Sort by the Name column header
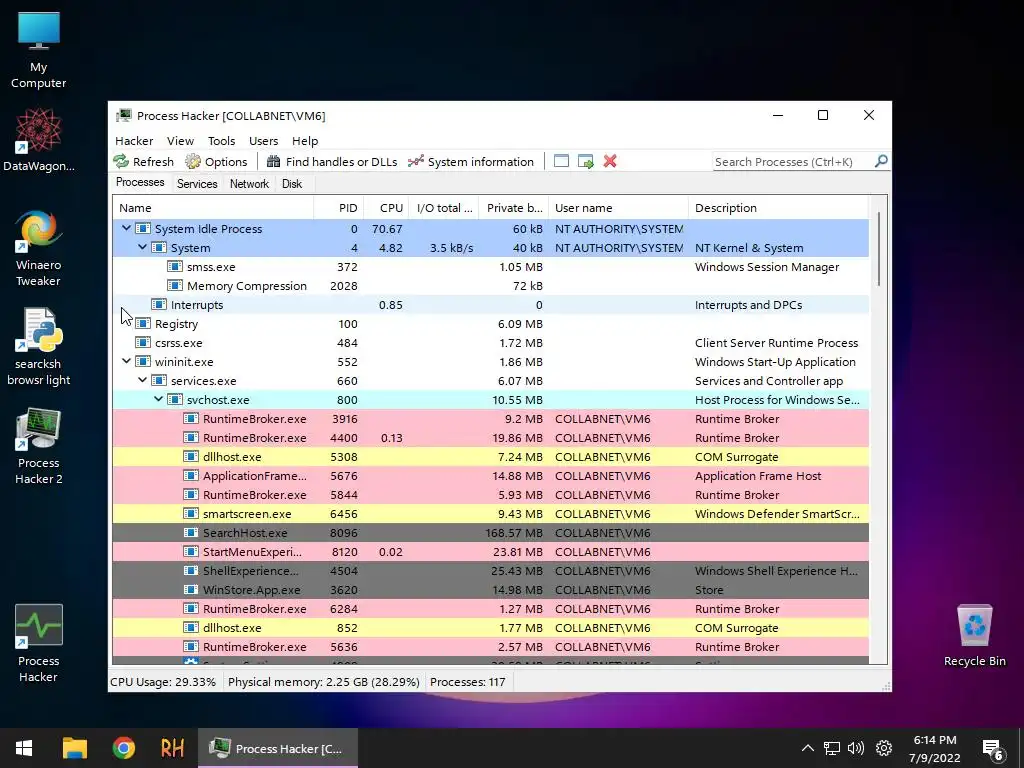This screenshot has width=1024, height=768. [x=213, y=208]
